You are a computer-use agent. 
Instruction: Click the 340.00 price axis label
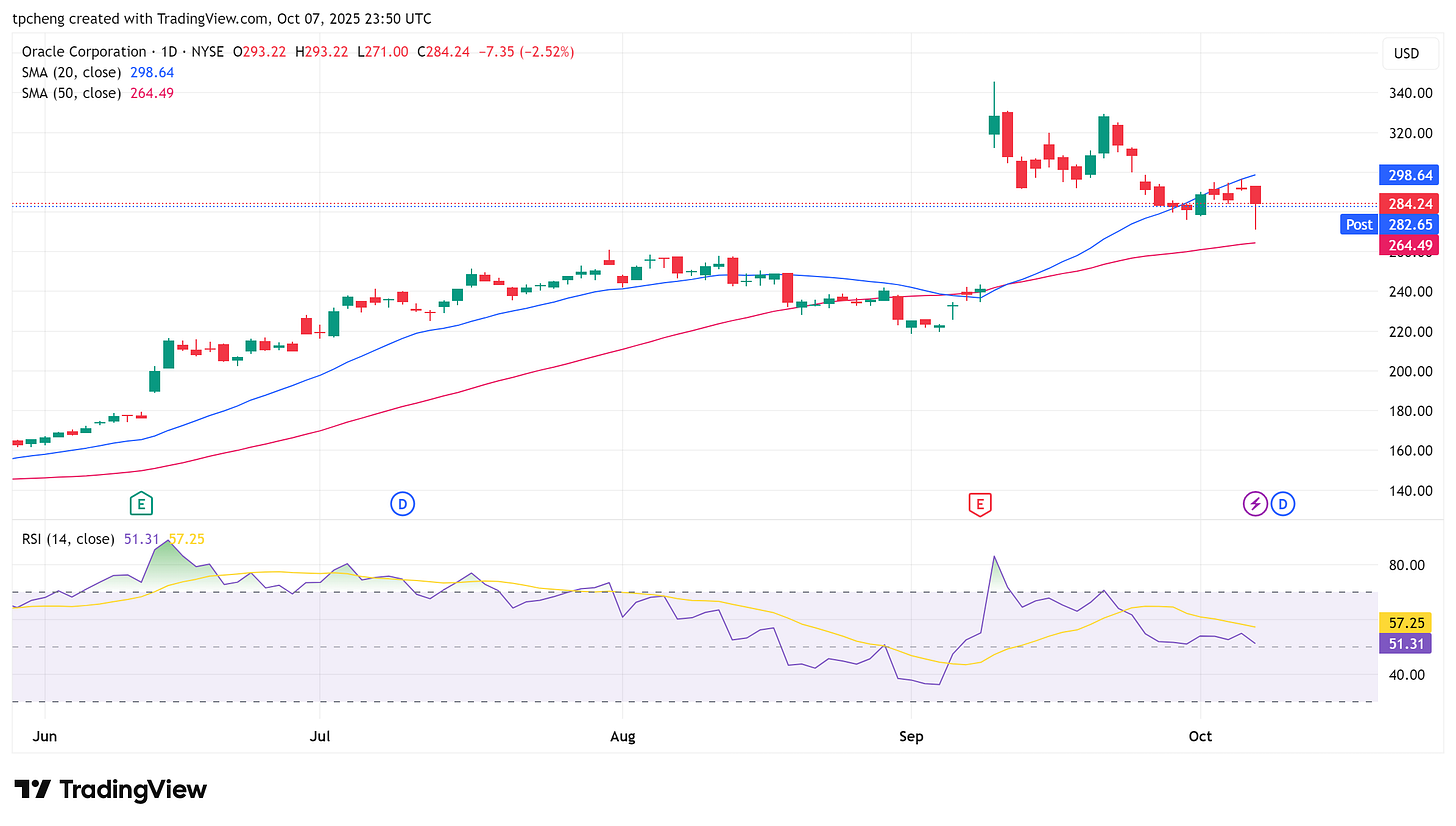(1409, 93)
